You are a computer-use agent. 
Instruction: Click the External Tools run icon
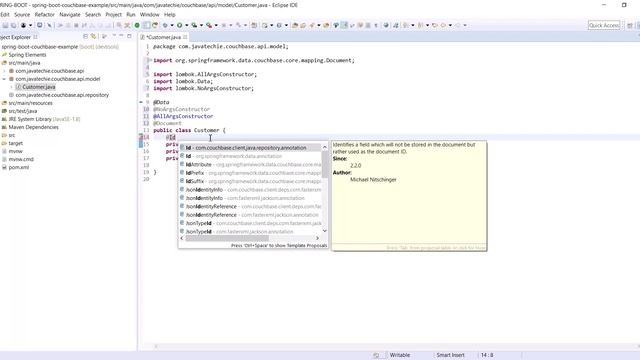click(x=209, y=25)
